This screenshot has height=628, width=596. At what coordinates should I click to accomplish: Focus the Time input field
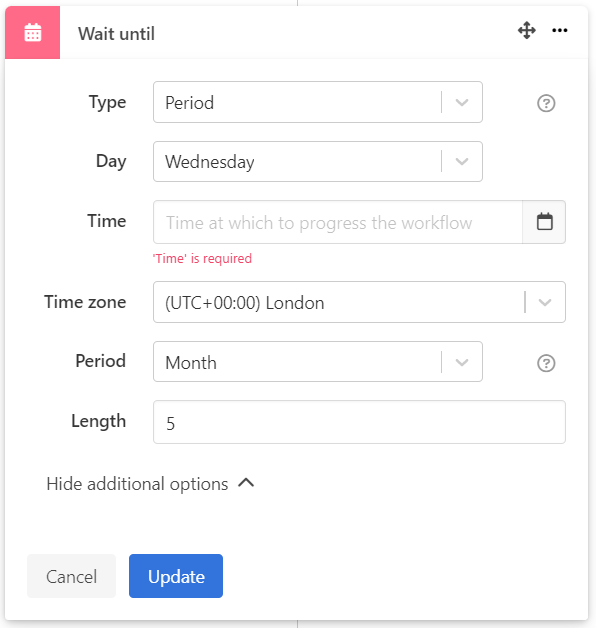point(338,222)
